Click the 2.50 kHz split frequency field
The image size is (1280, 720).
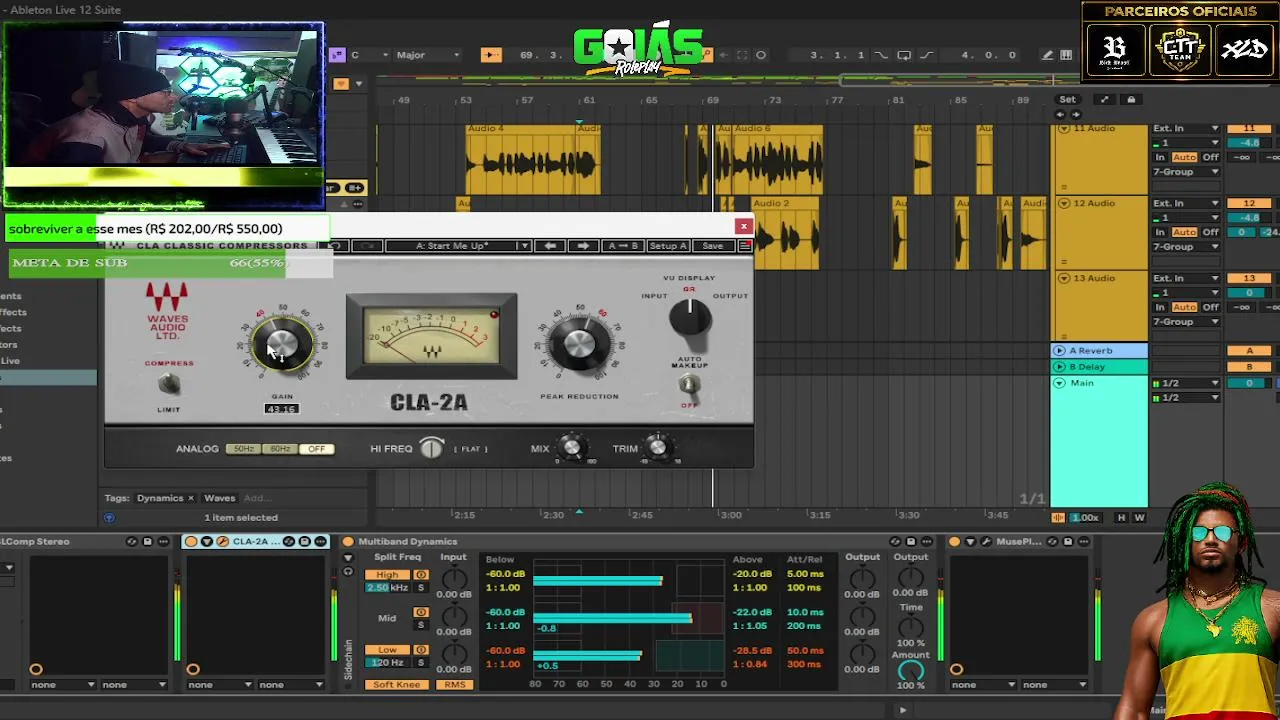(x=388, y=588)
